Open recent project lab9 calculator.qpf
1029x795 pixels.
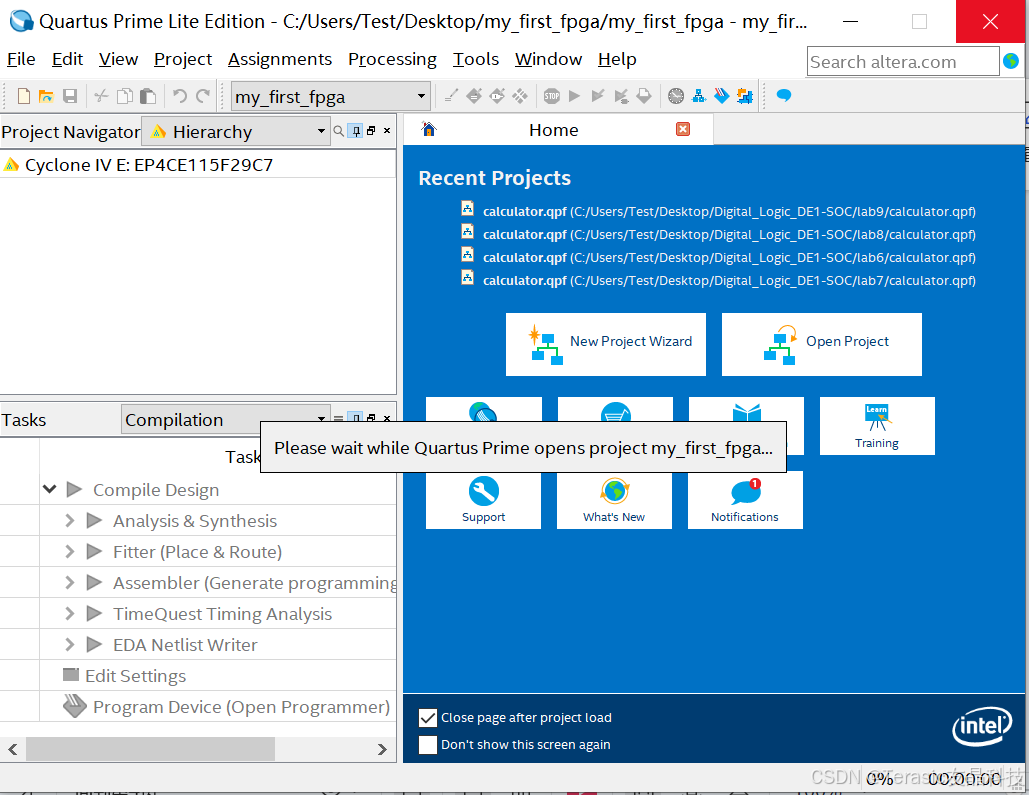pyautogui.click(x=728, y=211)
